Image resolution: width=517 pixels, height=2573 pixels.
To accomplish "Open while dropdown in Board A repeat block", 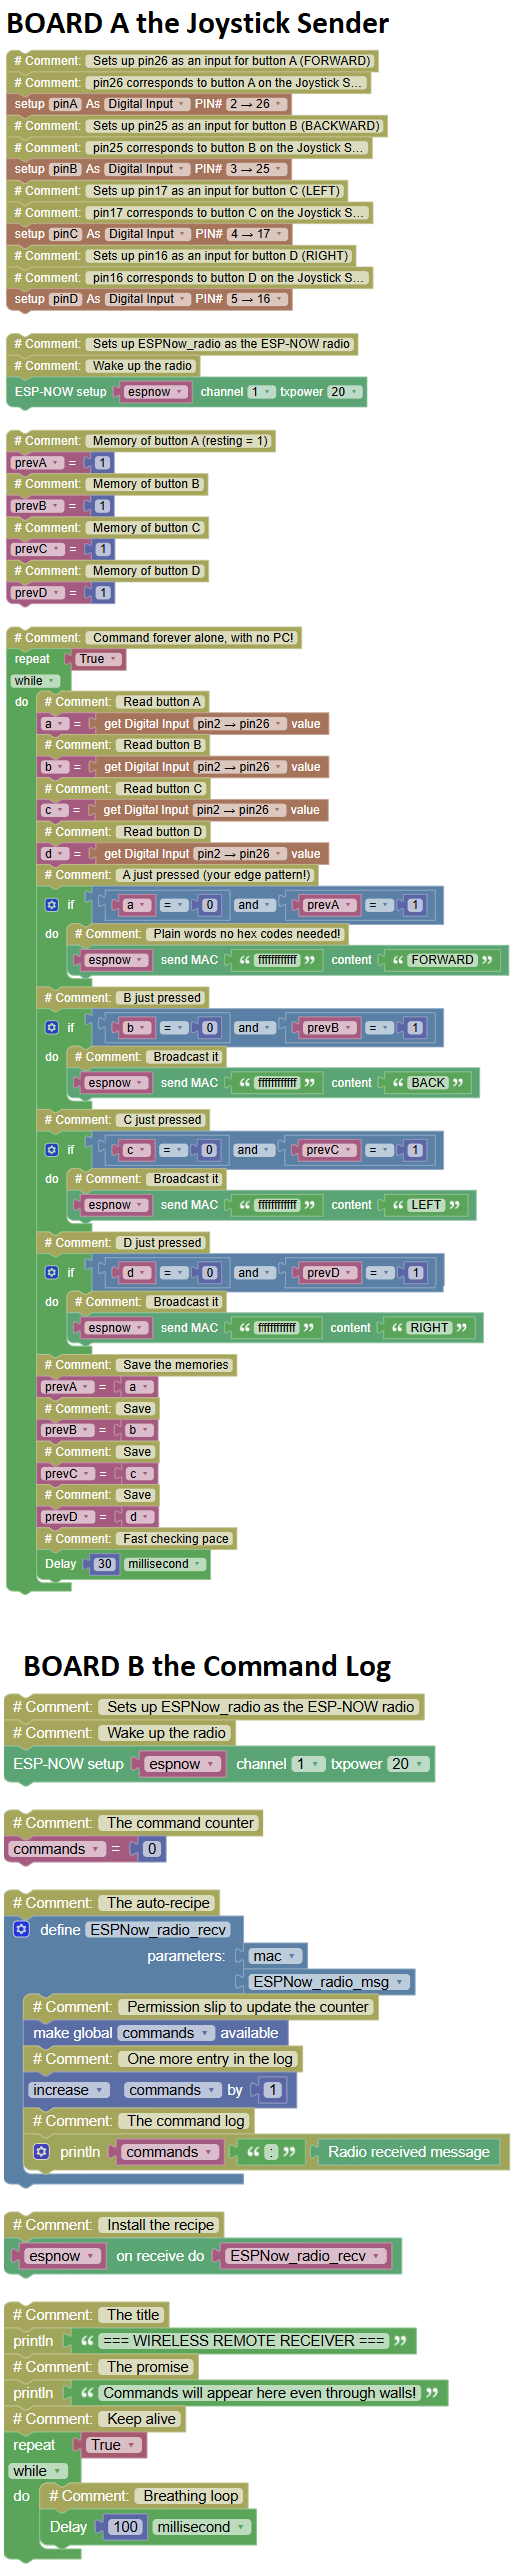I will 35,681.
